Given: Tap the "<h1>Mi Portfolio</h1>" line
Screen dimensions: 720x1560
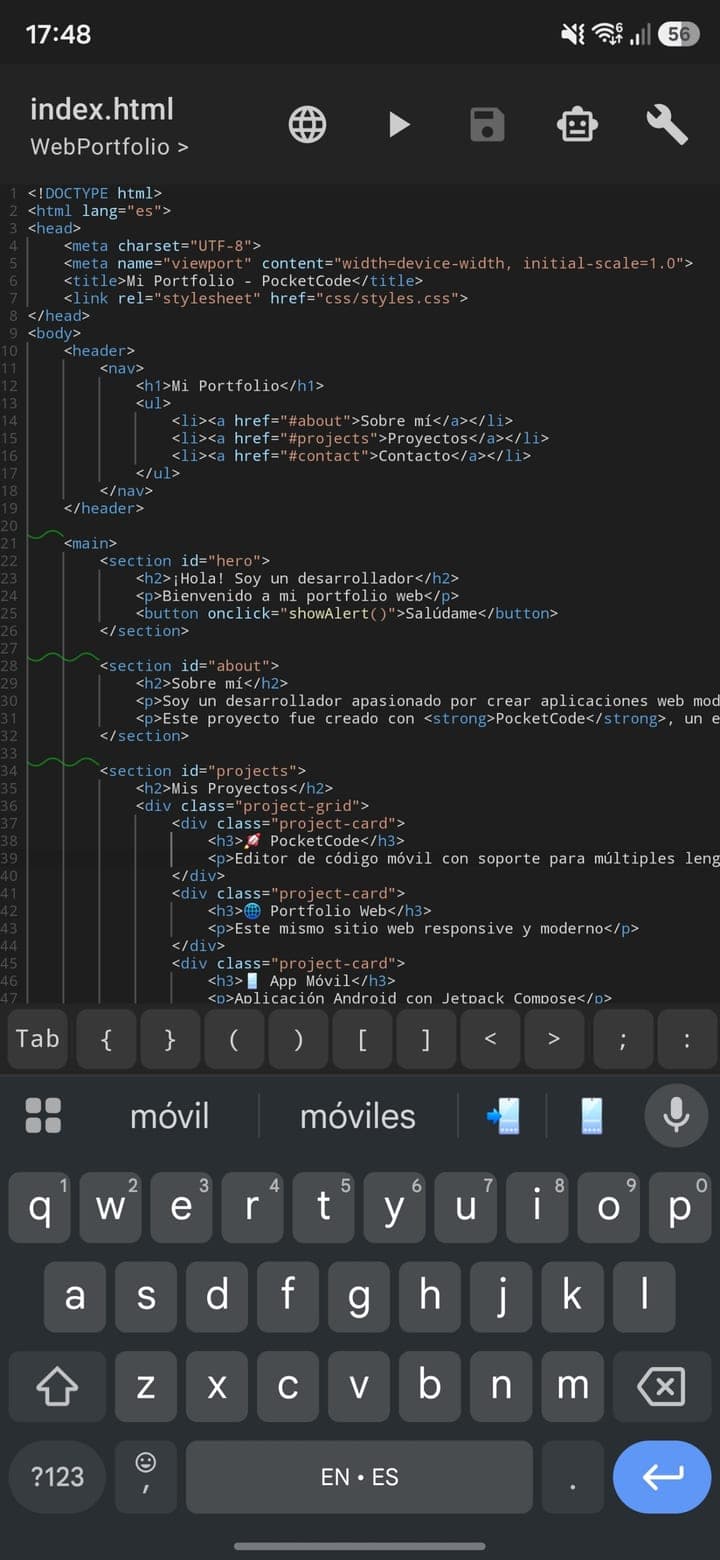Looking at the screenshot, I should (x=230, y=386).
